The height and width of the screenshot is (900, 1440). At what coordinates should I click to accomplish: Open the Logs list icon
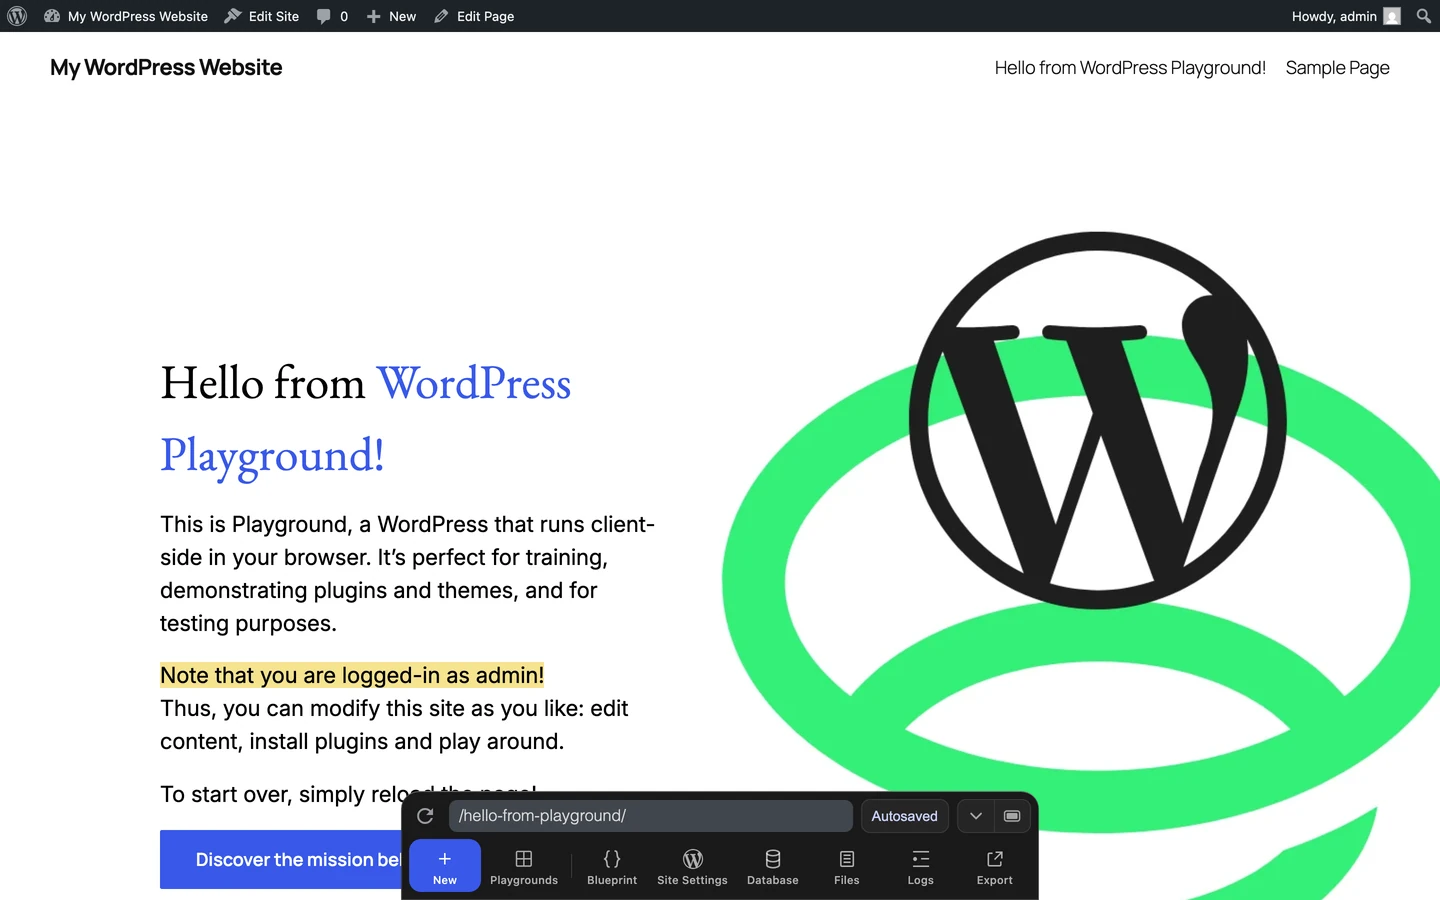921,866
